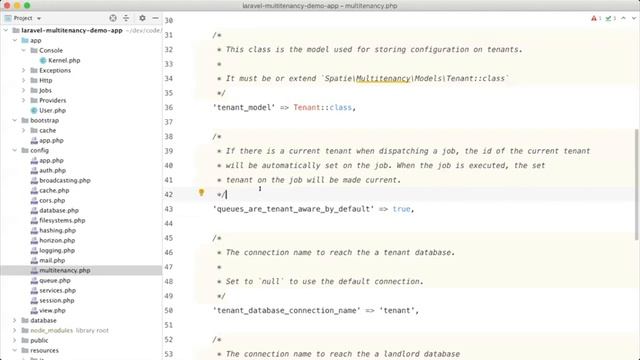
Task: Open filesystems.php file
Action: coord(62,220)
